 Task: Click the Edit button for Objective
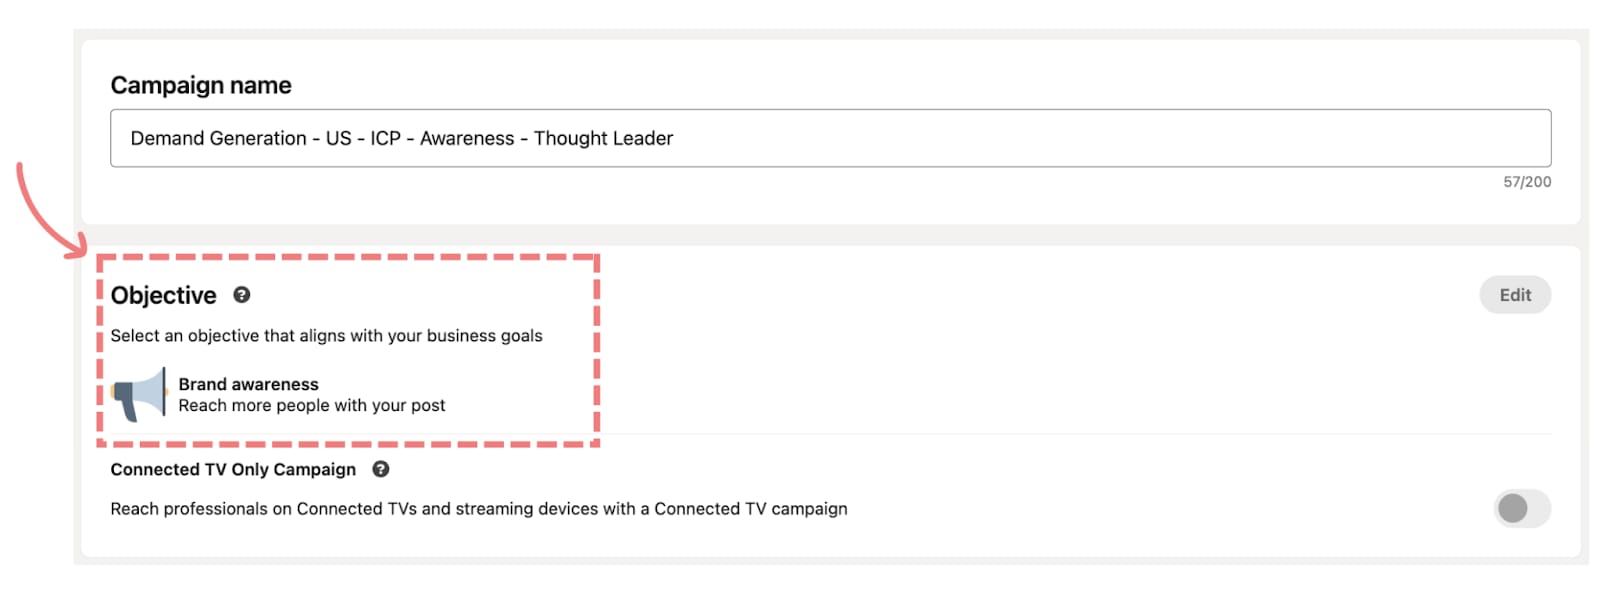pos(1515,295)
